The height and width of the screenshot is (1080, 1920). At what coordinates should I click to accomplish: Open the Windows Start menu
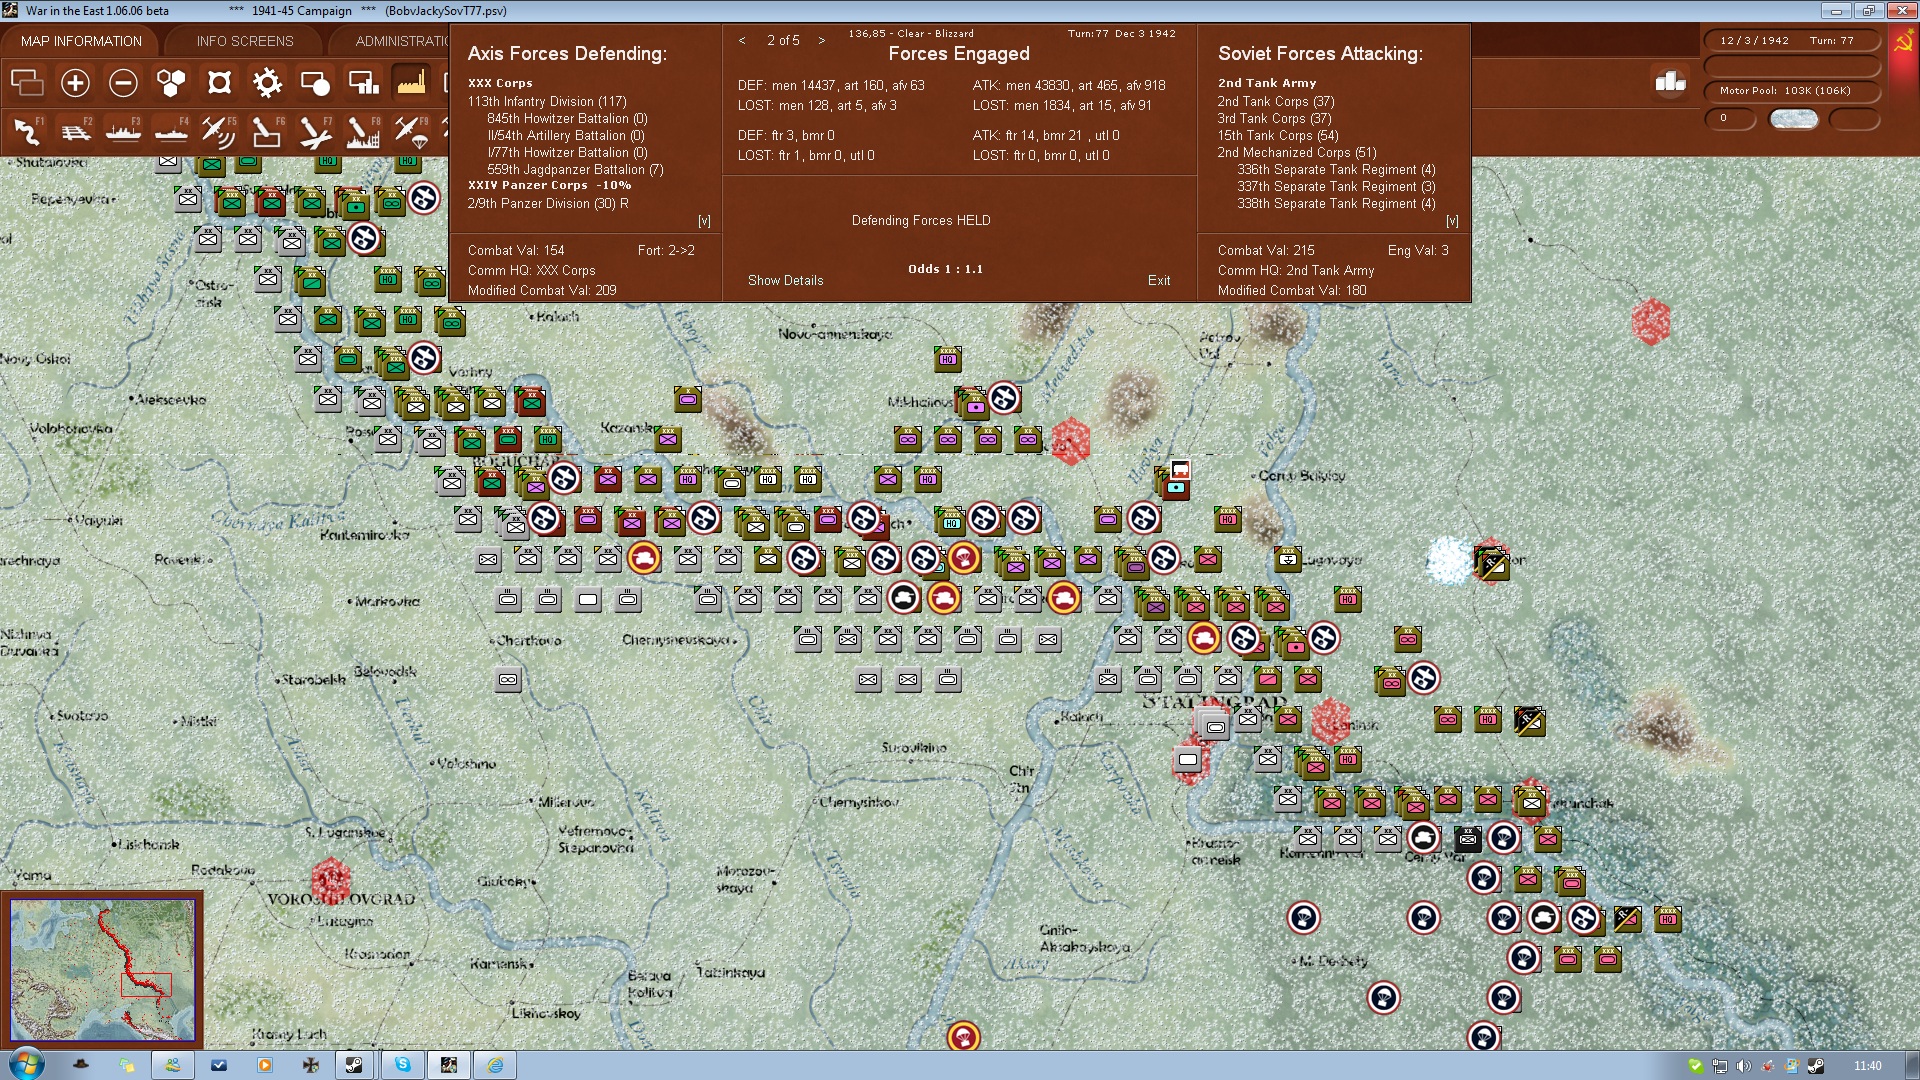coord(27,1065)
